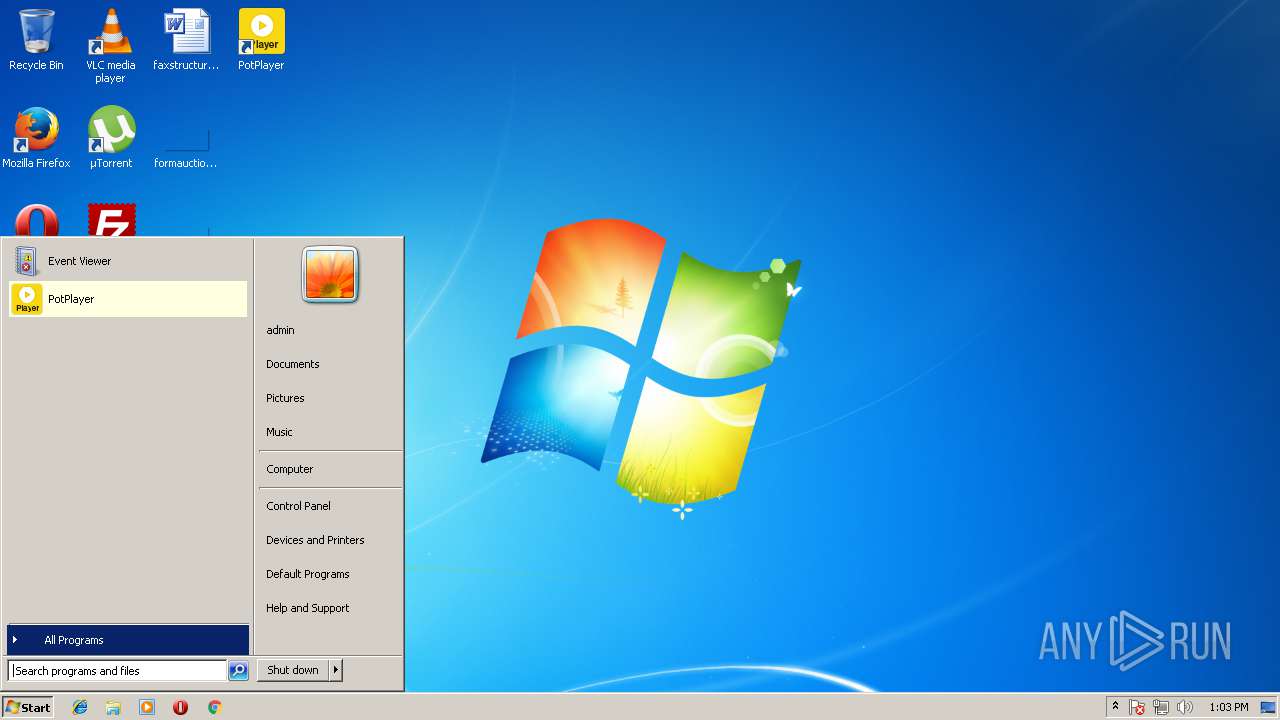This screenshot has height=720, width=1280.
Task: Open Default Programs
Action: [330, 574]
